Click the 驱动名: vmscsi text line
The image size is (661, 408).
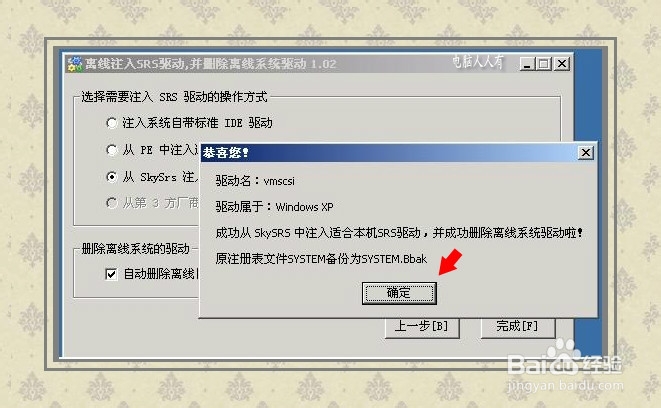pos(255,181)
